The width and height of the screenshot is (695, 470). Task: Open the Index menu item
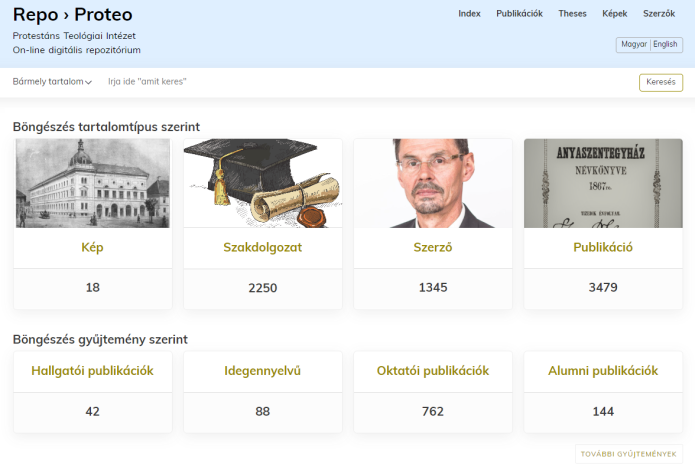pyautogui.click(x=469, y=14)
